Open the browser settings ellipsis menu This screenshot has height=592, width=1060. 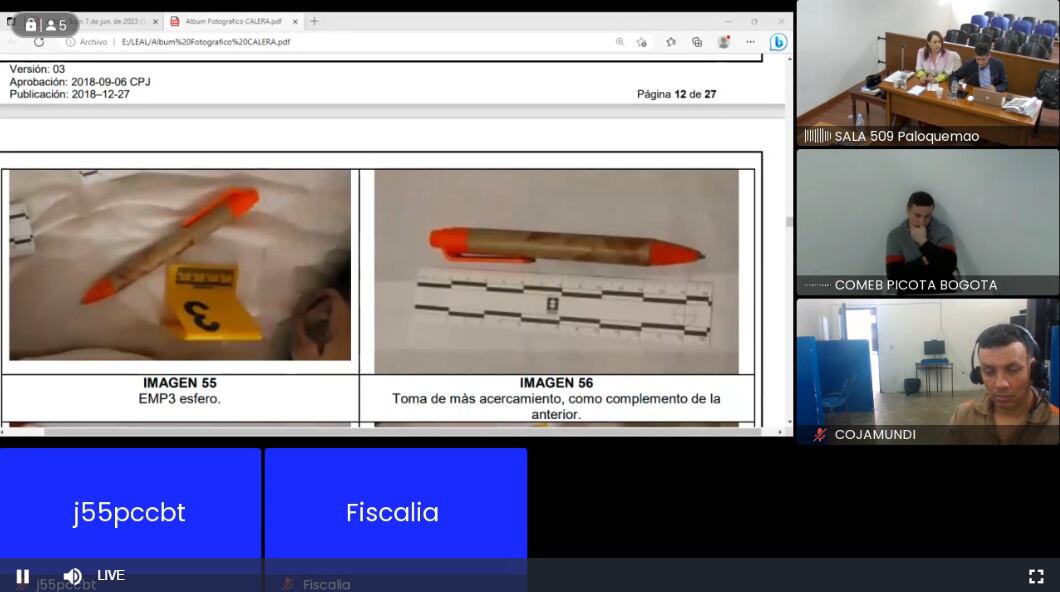click(750, 42)
